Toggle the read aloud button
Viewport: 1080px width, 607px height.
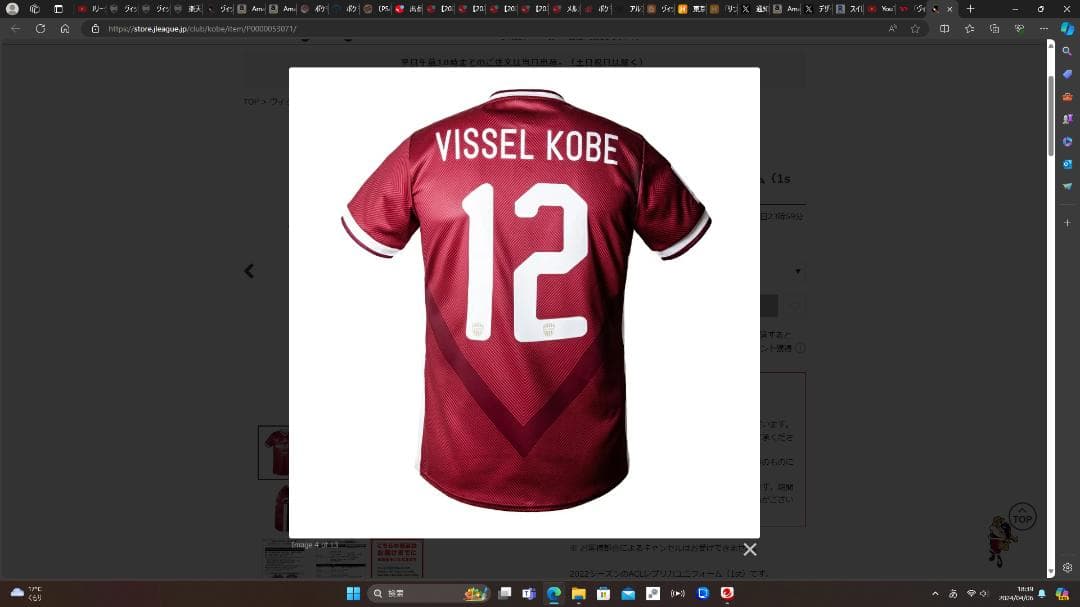892,29
